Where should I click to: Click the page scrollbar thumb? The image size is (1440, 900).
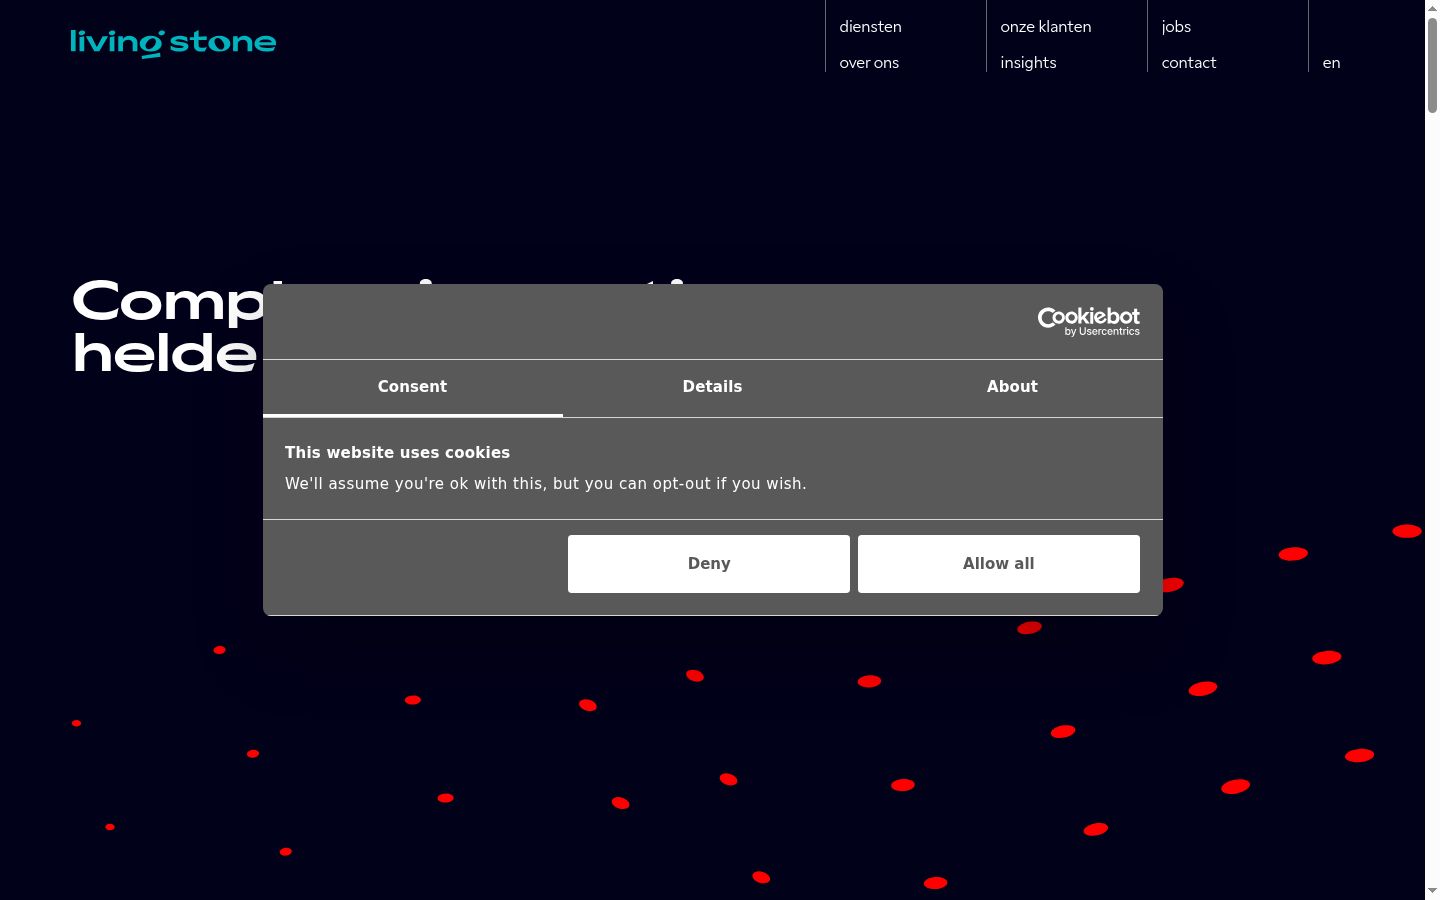(1432, 64)
